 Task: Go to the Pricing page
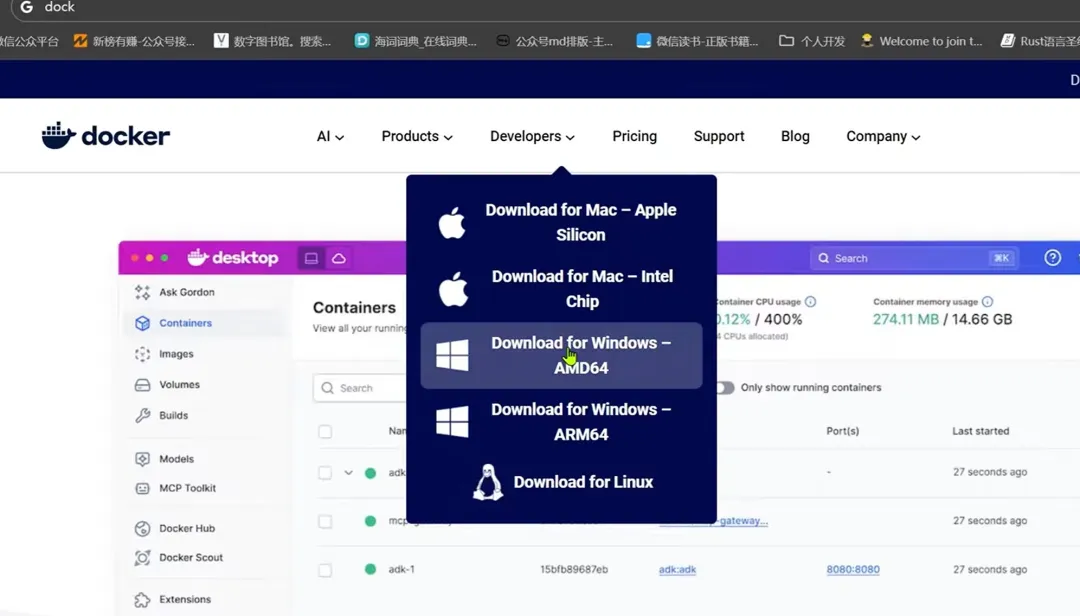coord(634,136)
